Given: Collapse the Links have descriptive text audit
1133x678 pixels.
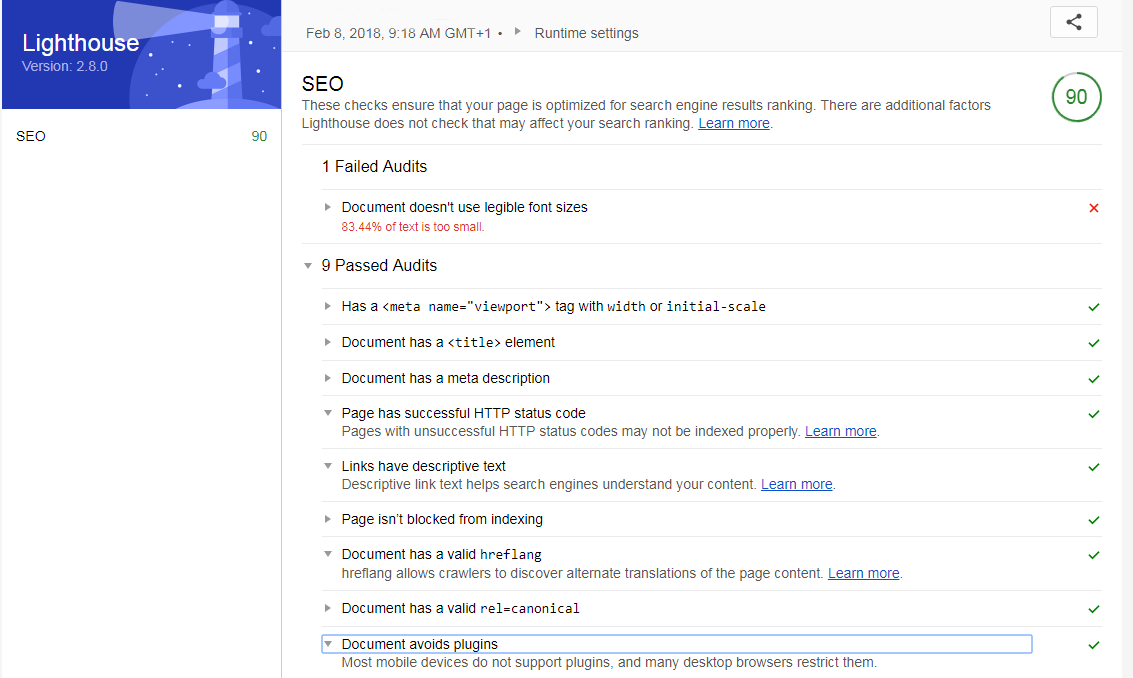Looking at the screenshot, I should [327, 466].
